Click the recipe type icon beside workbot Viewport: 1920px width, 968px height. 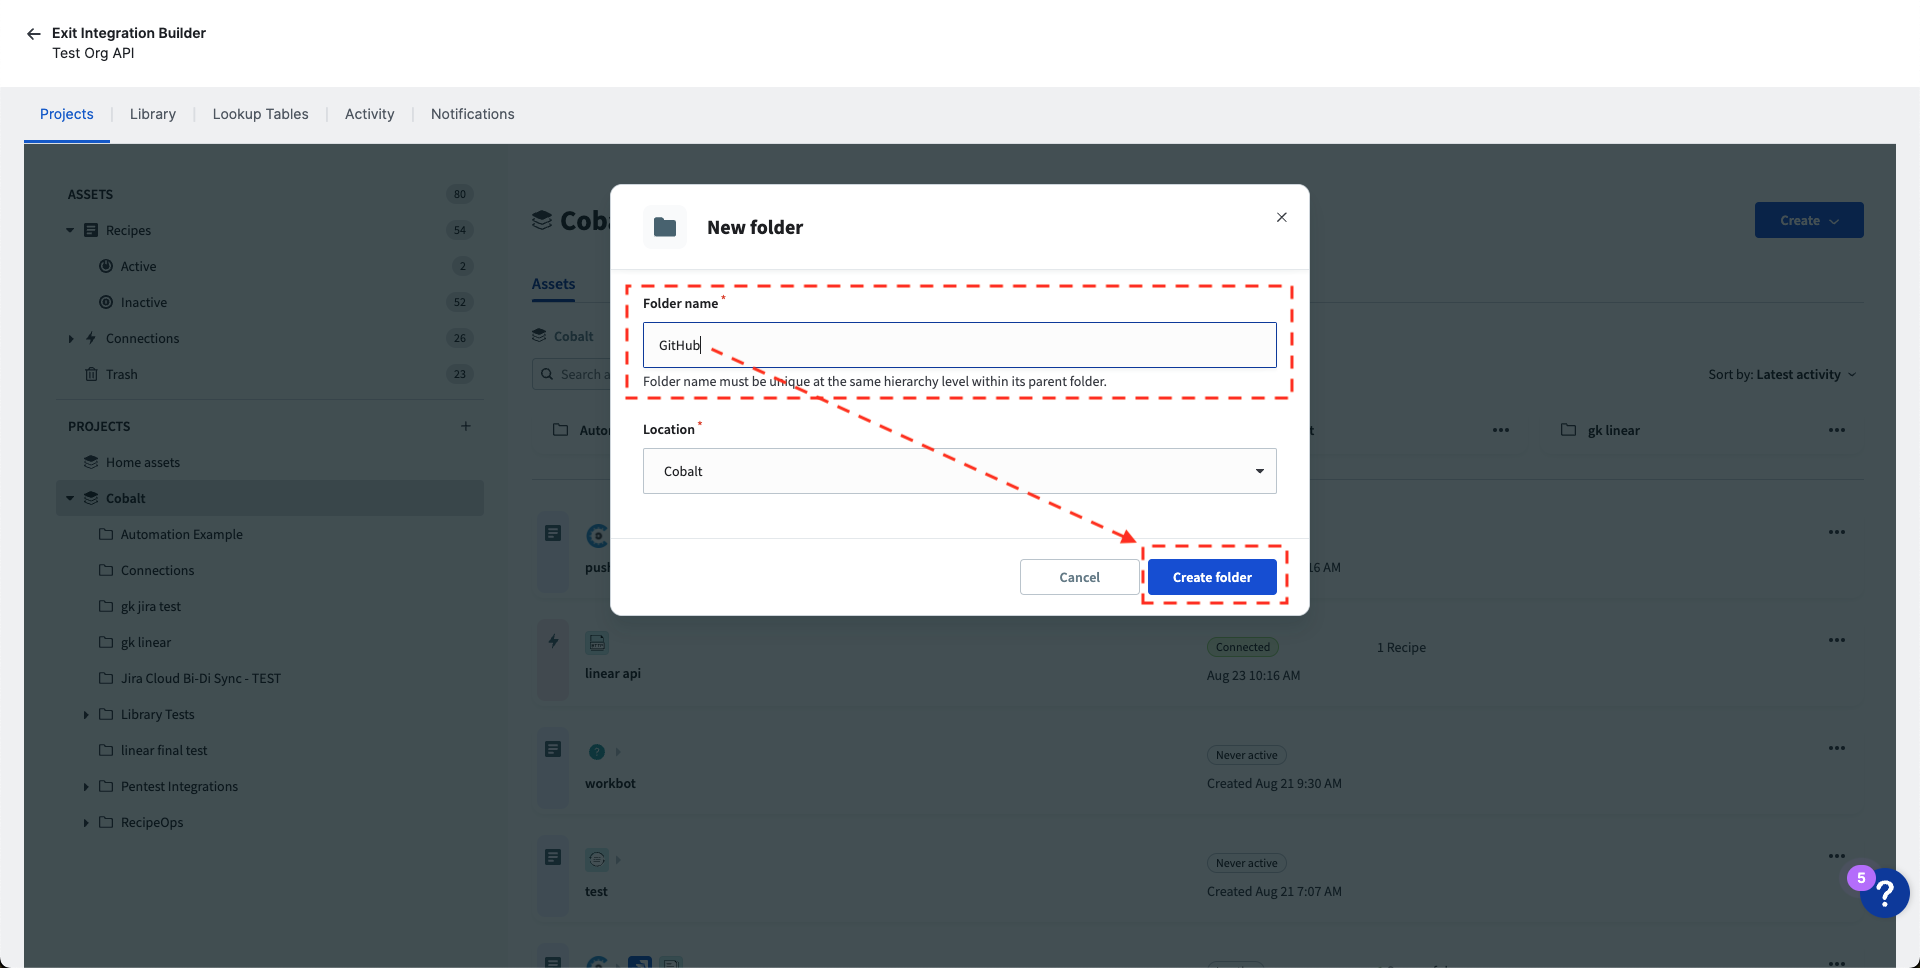pos(553,749)
